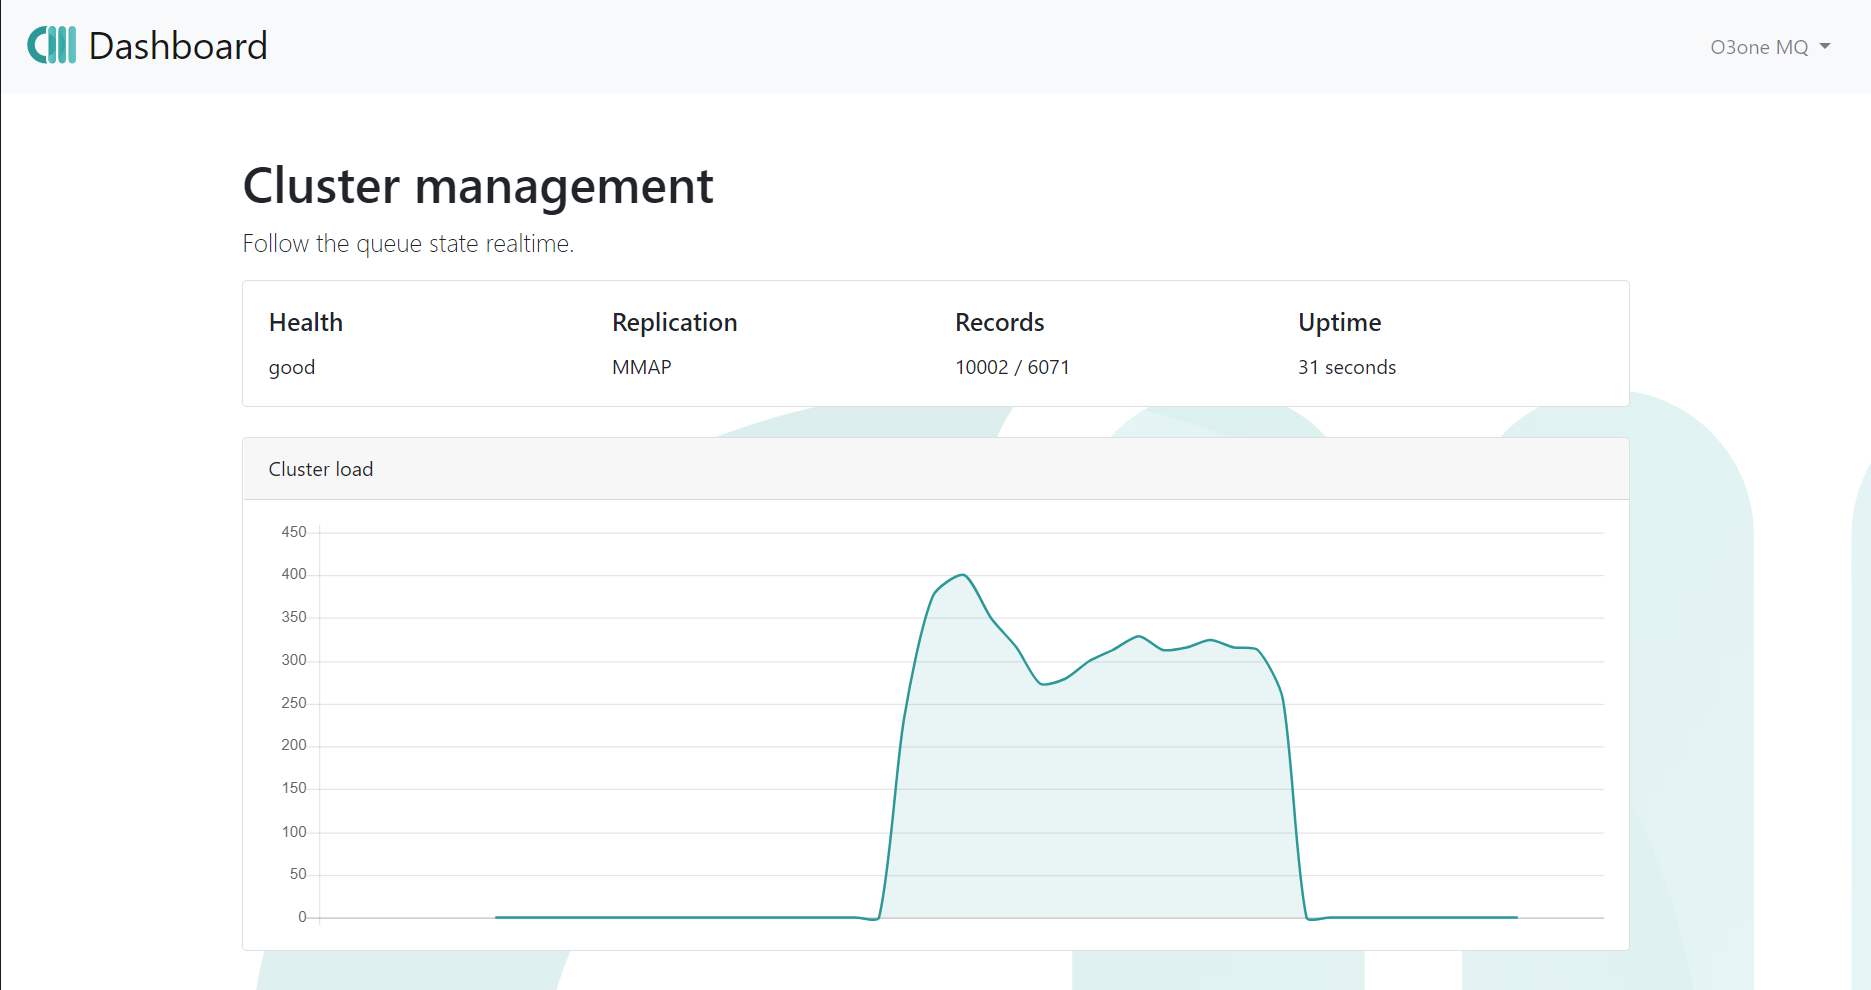Select the MMAP replication value
The width and height of the screenshot is (1871, 990).
pos(641,367)
